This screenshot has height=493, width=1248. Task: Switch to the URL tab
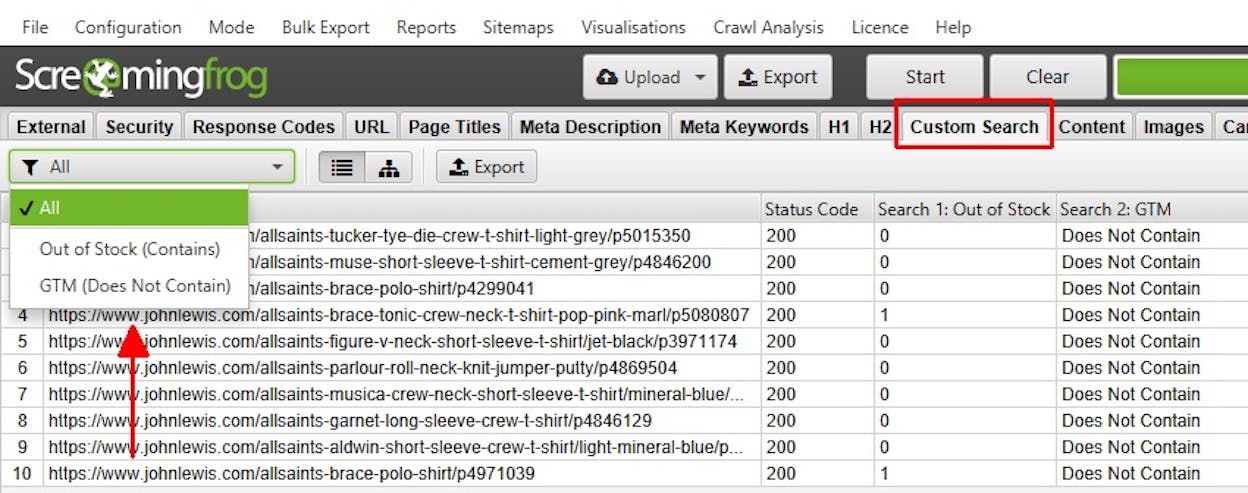coord(371,127)
